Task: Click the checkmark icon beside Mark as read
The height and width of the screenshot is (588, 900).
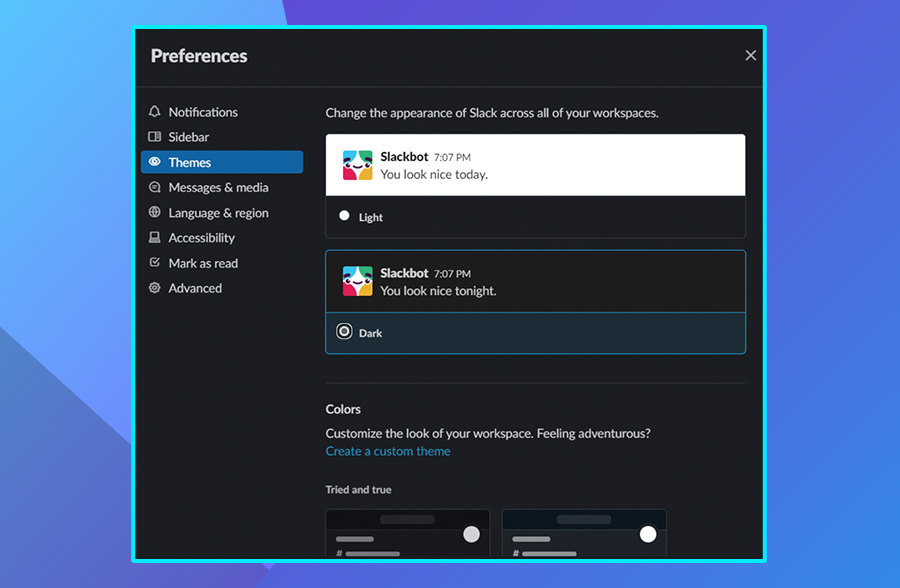Action: tap(154, 262)
